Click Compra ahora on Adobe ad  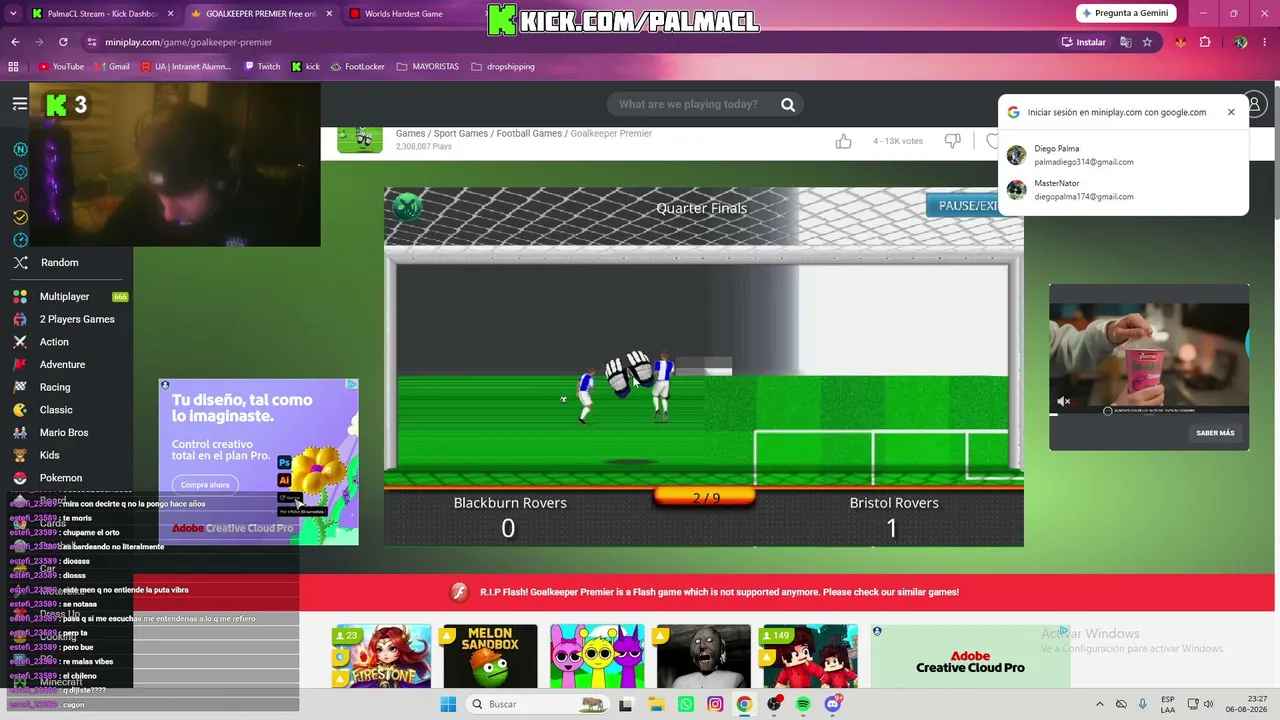coord(205,485)
